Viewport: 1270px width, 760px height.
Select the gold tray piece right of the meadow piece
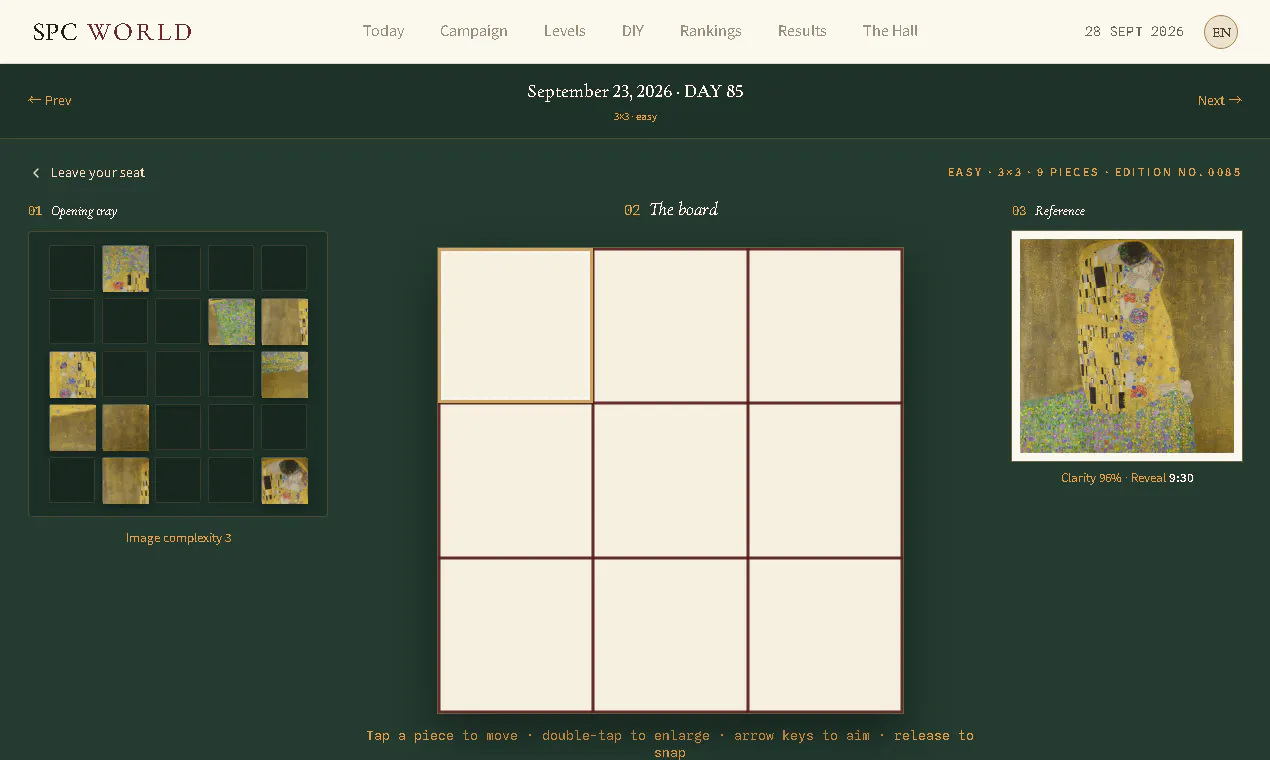point(285,322)
